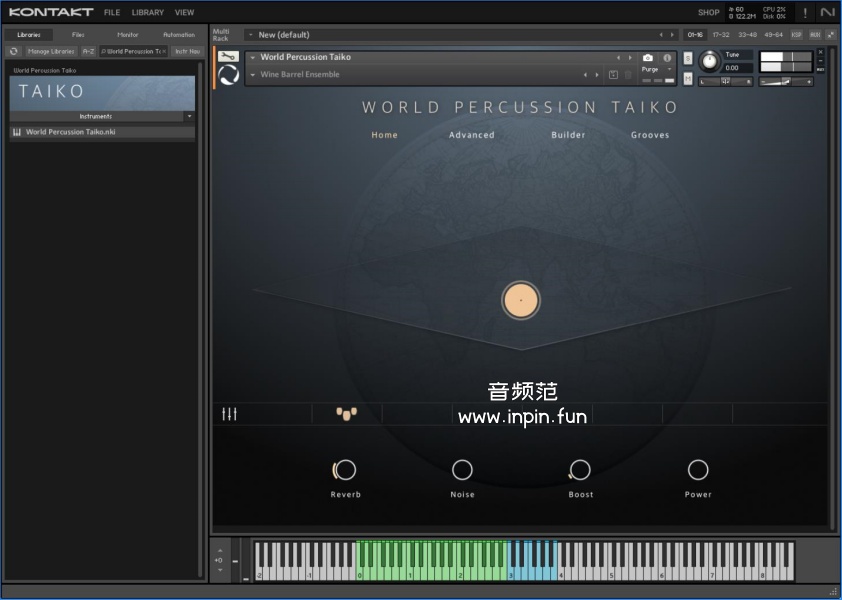Screen dimensions: 842x600
Task: Switch to the Monitor browser tab
Action: [128, 34]
